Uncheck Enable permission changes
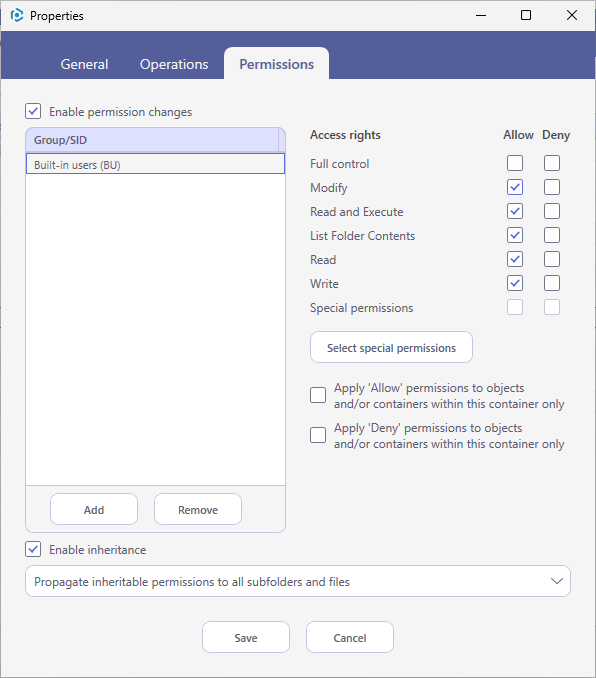Viewport: 596px width, 678px height. click(x=33, y=111)
